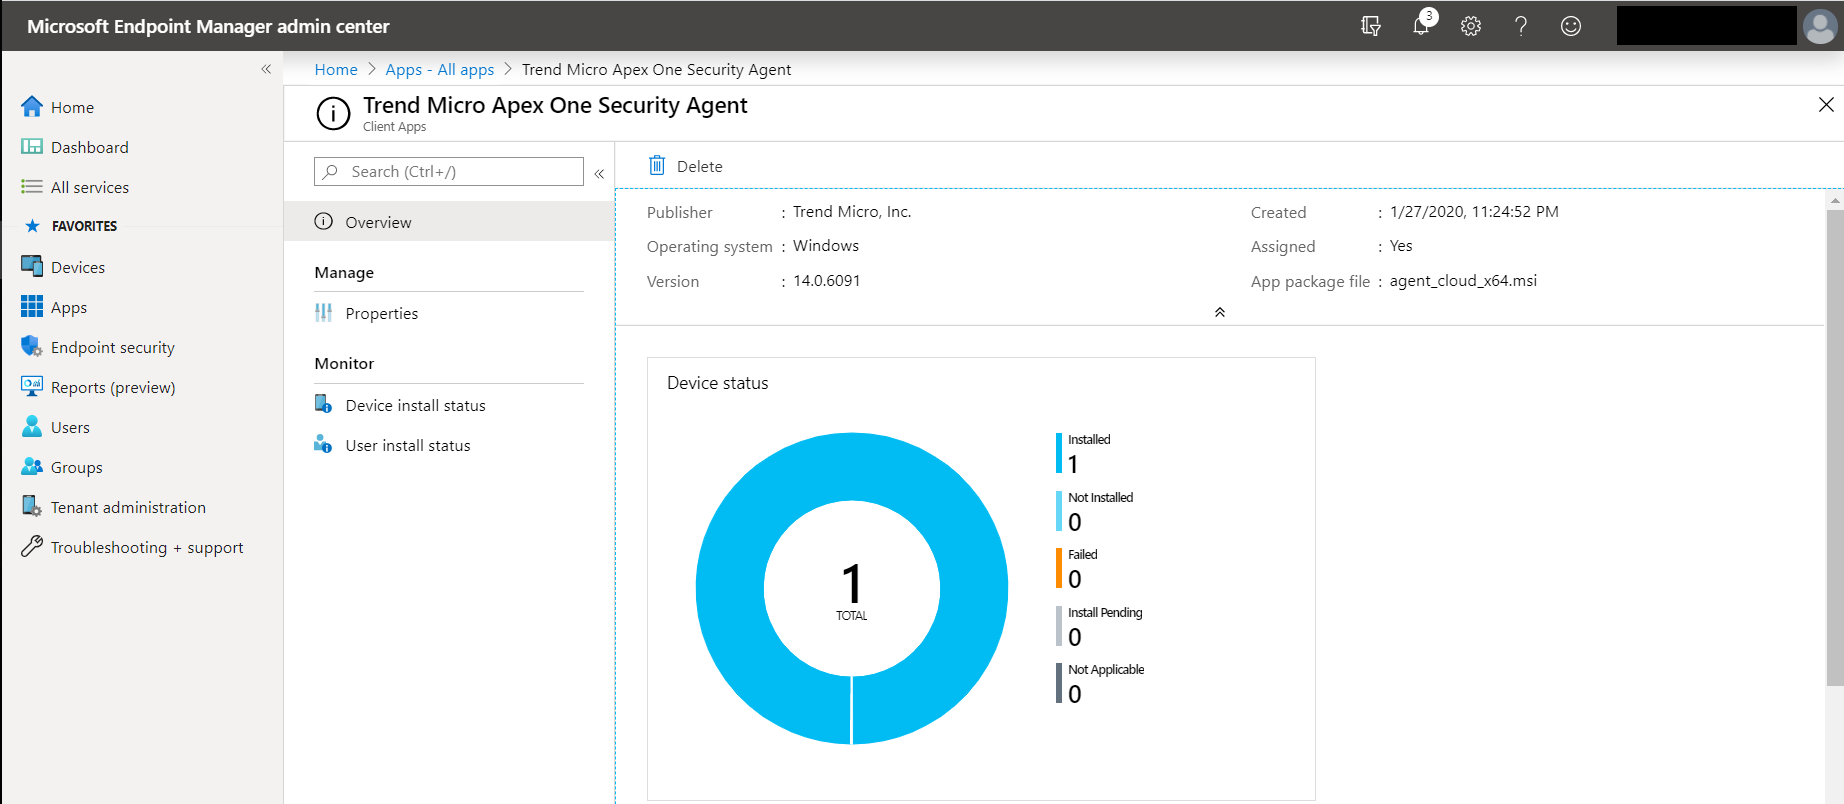The width and height of the screenshot is (1844, 804).
Task: Collapse the app essentials section
Action: pos(1220,312)
